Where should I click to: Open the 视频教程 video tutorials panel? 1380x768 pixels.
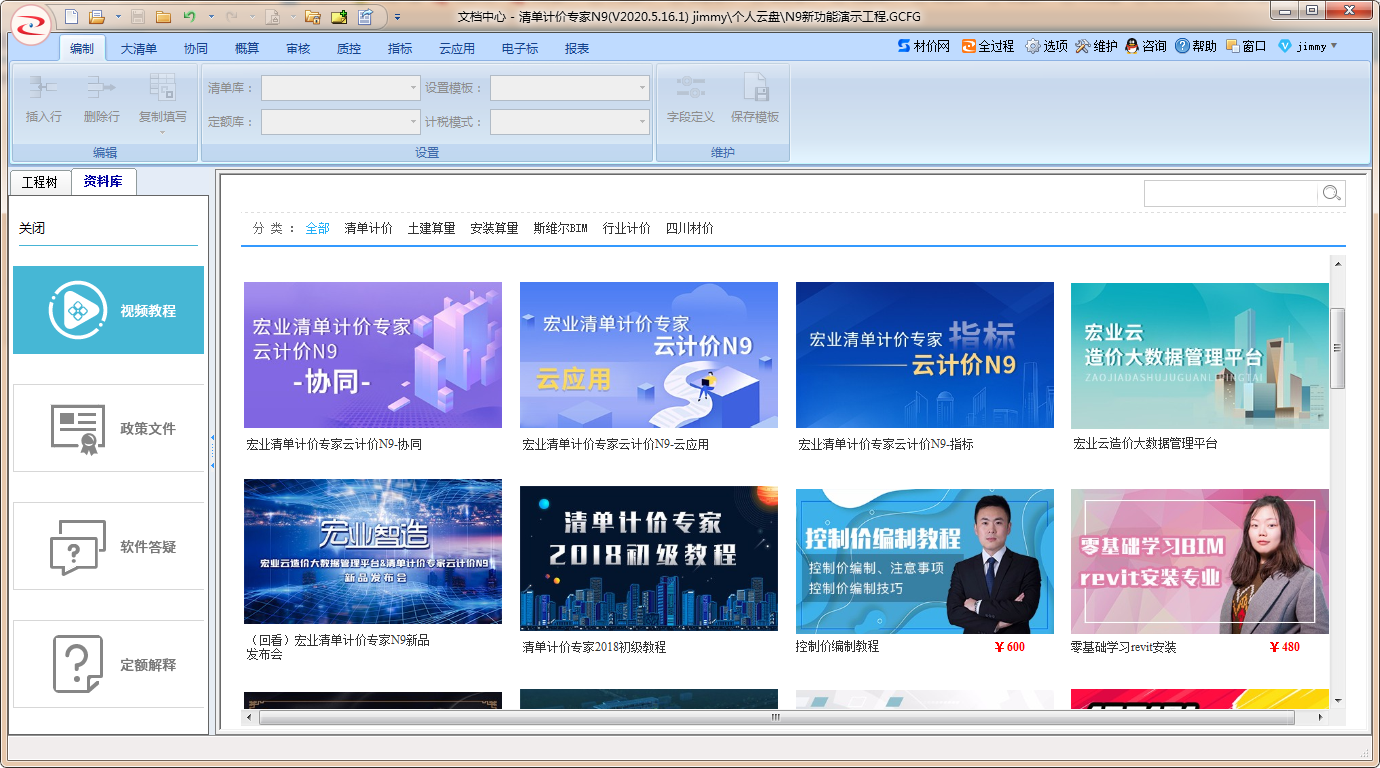108,310
